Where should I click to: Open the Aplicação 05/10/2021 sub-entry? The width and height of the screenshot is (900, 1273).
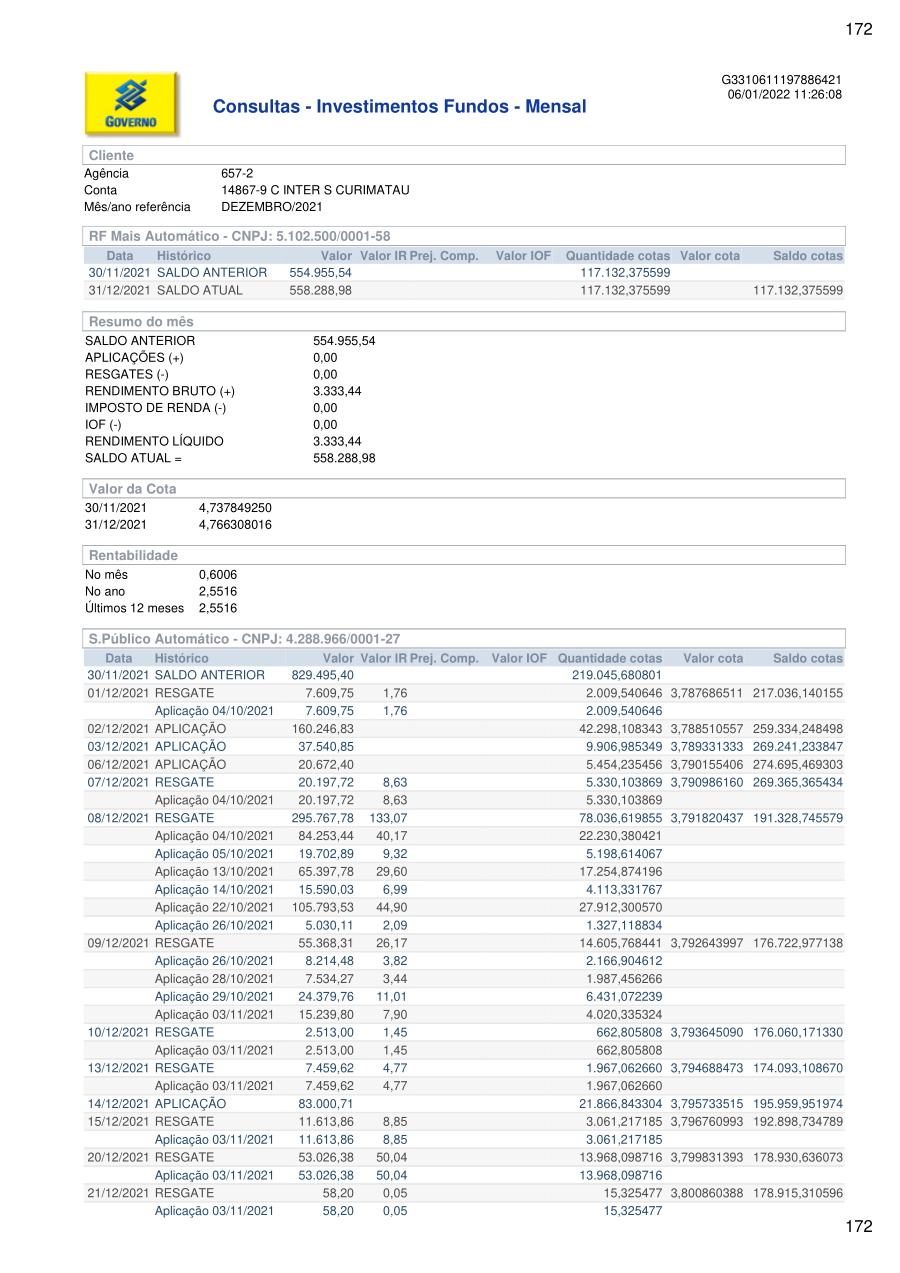pos(213,854)
